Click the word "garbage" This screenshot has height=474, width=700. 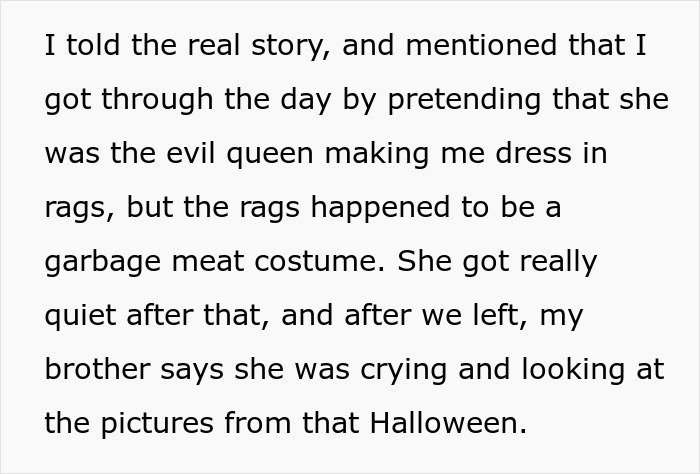click(103, 262)
